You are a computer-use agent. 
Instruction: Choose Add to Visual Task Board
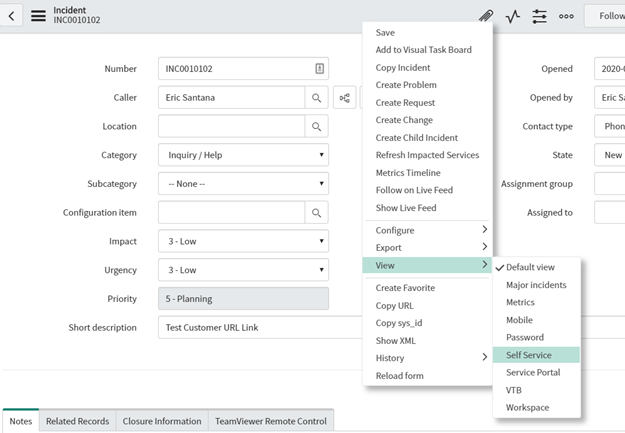427,50
